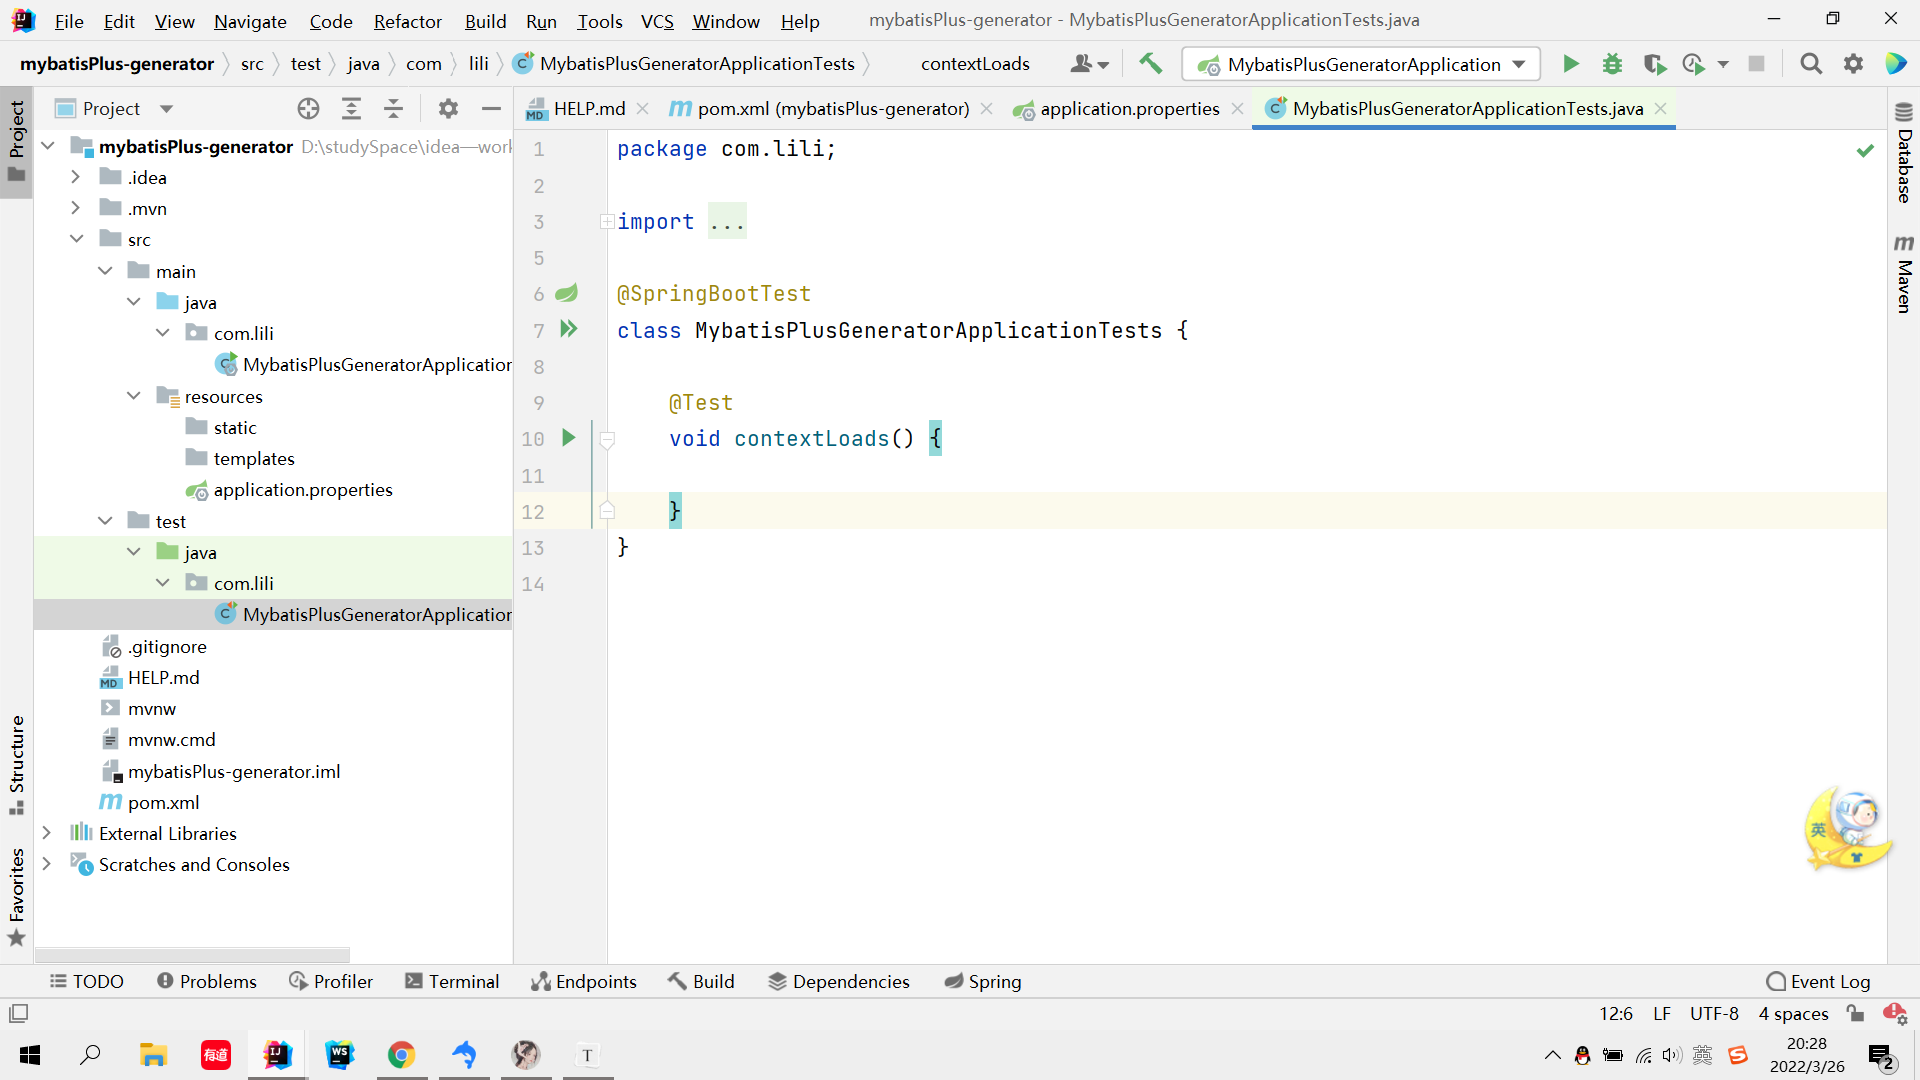Open the Code With Me user icon

(1088, 64)
